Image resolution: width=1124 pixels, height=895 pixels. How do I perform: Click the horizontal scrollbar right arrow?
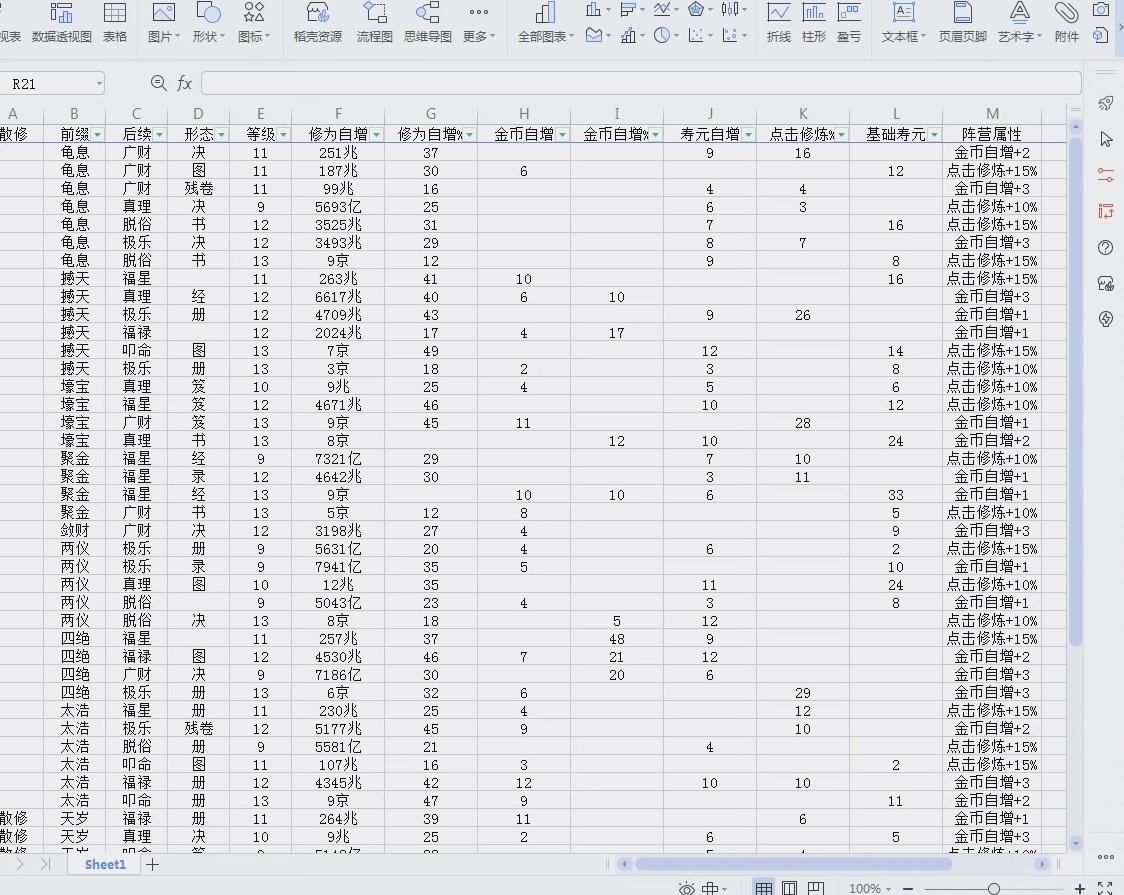[x=1042, y=864]
